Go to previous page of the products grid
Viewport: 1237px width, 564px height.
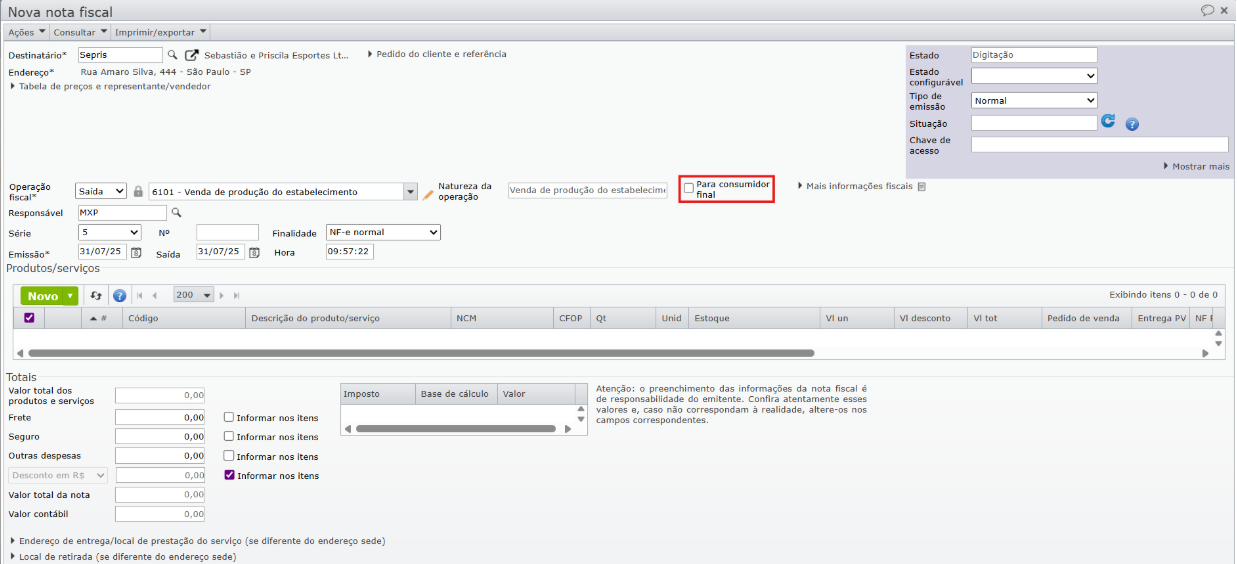point(155,296)
